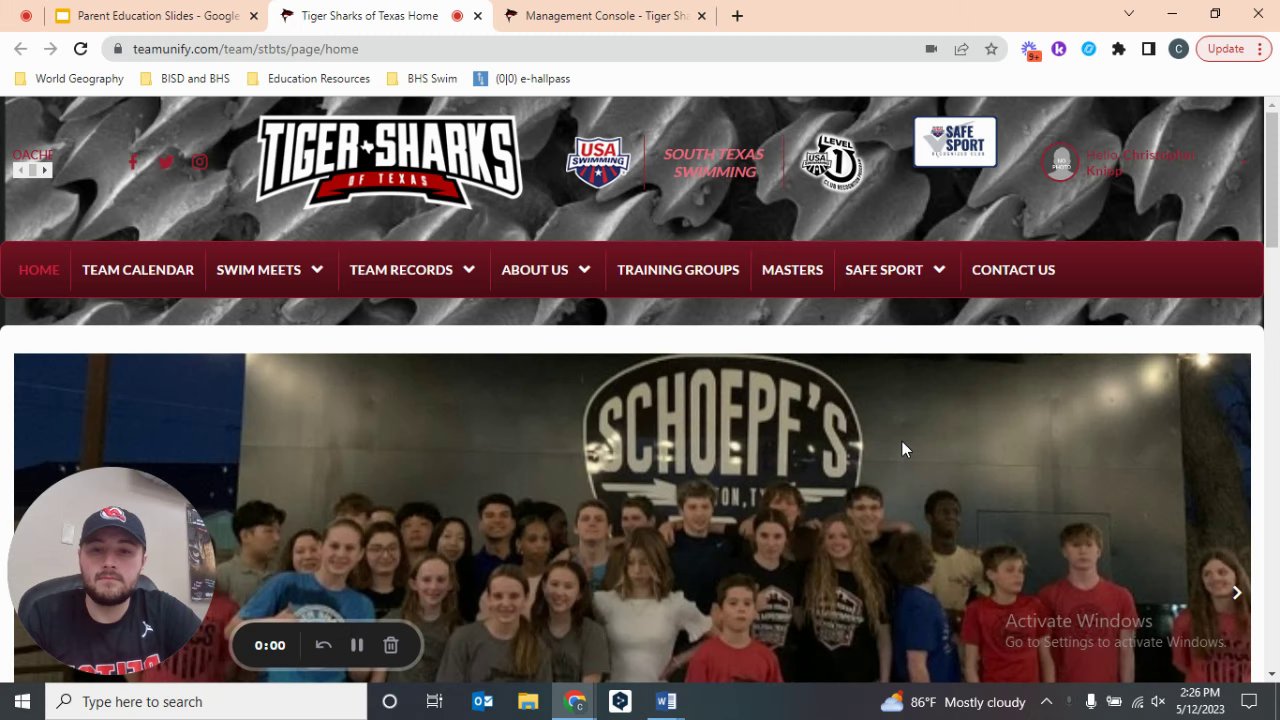This screenshot has width=1280, height=720.
Task: Click the taskbar search box
Action: (207, 702)
